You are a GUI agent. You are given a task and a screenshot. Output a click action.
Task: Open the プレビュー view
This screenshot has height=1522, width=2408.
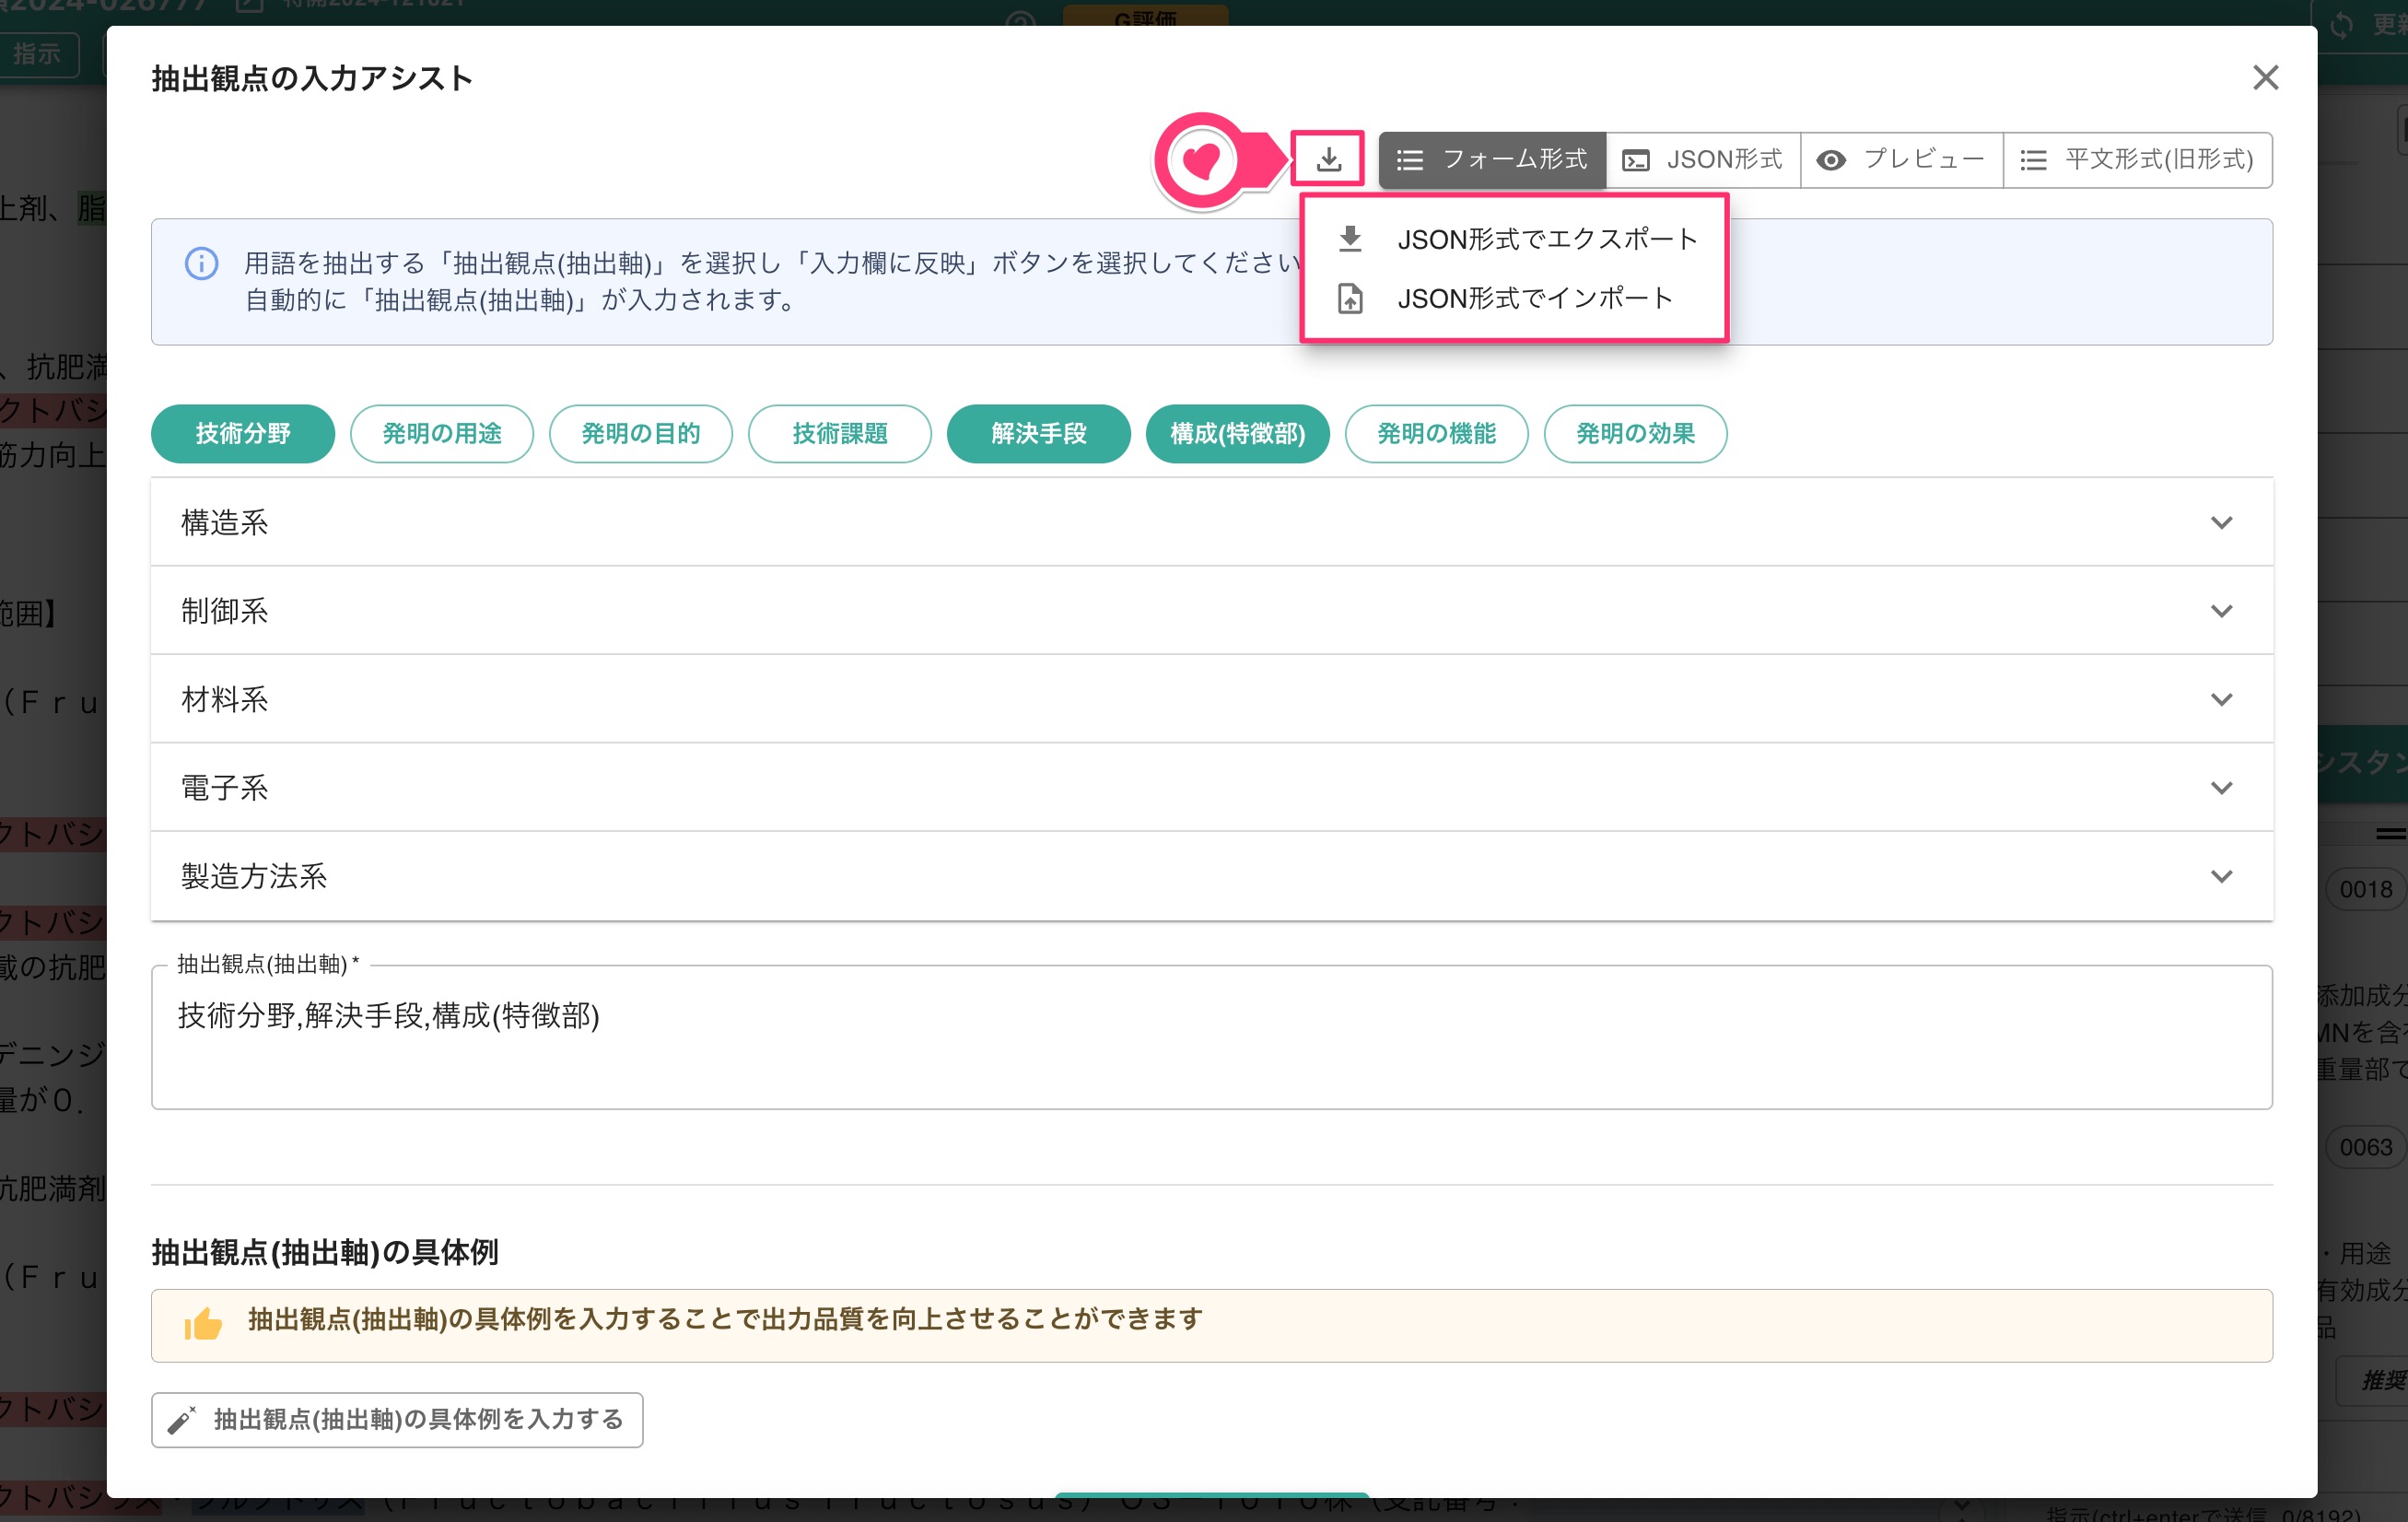(x=1901, y=160)
